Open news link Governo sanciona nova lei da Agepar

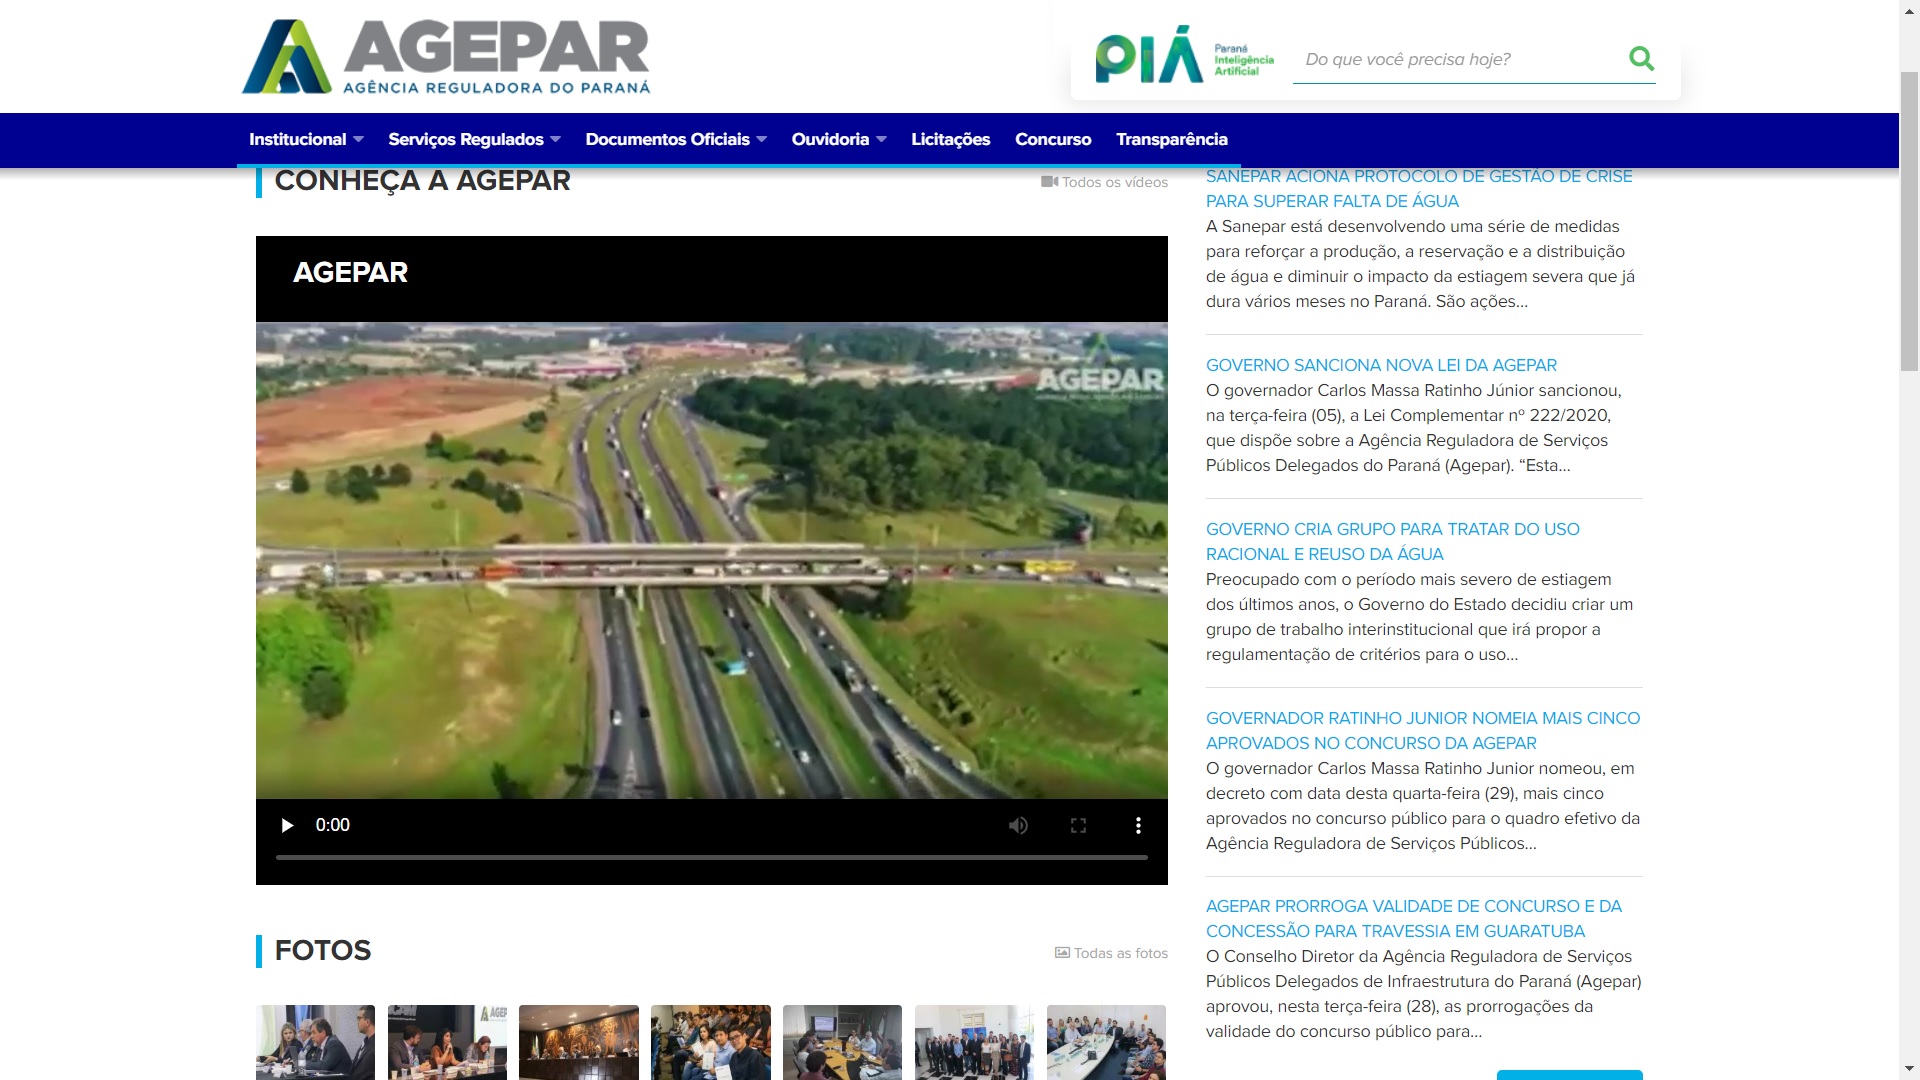point(1380,365)
